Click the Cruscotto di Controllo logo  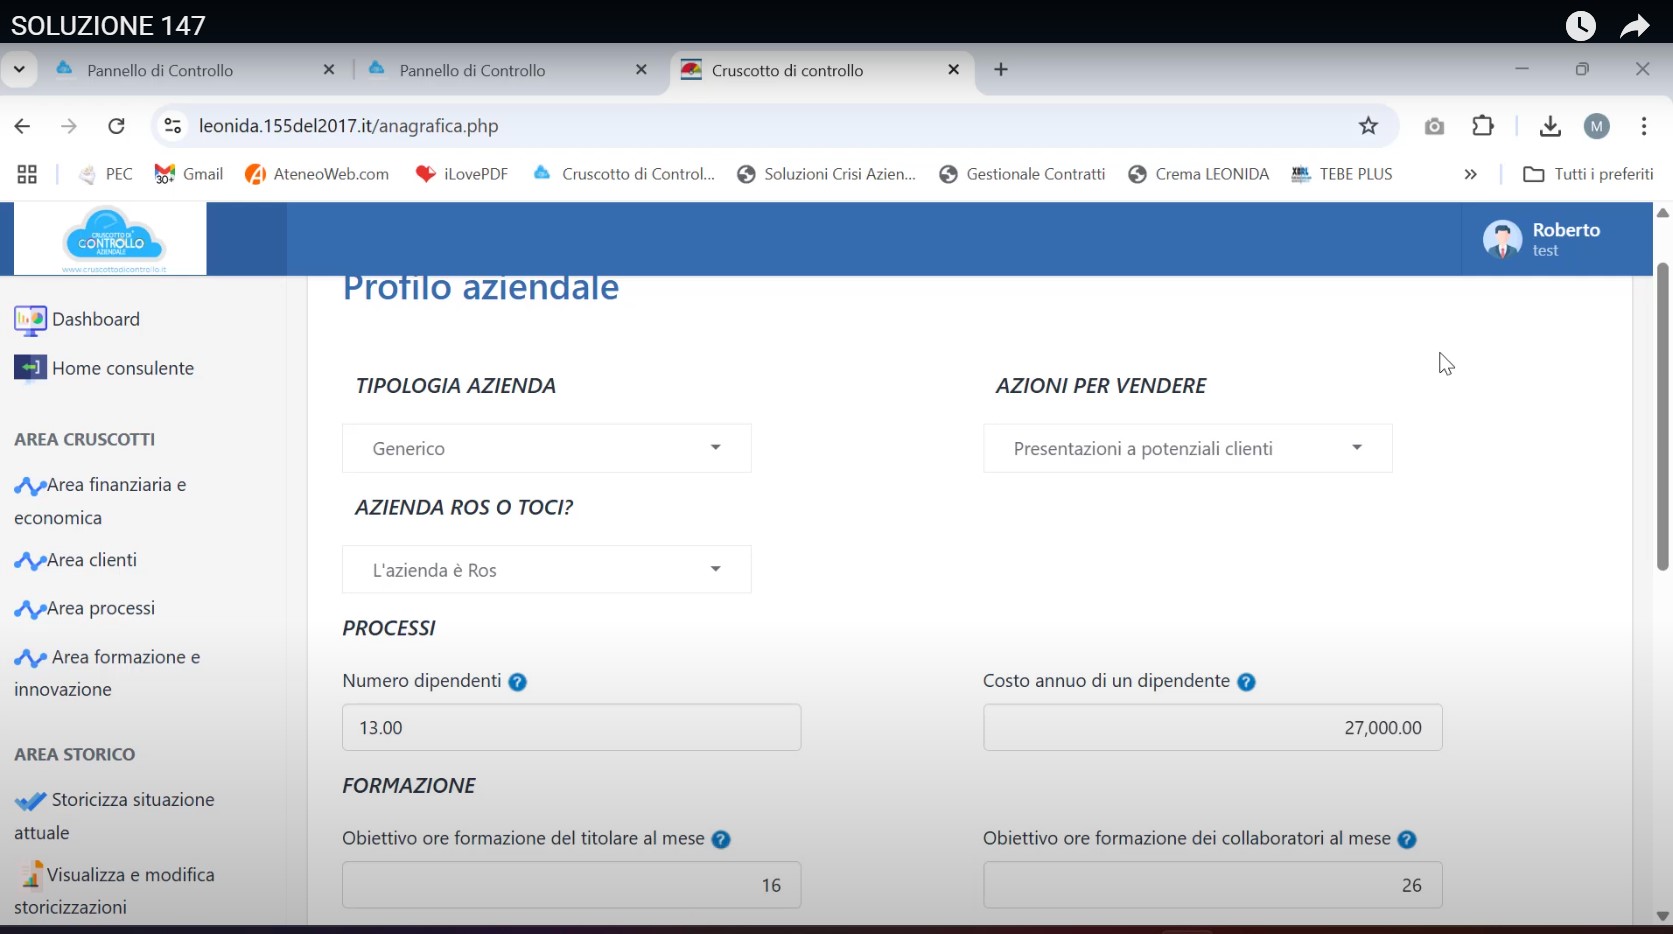[110, 239]
